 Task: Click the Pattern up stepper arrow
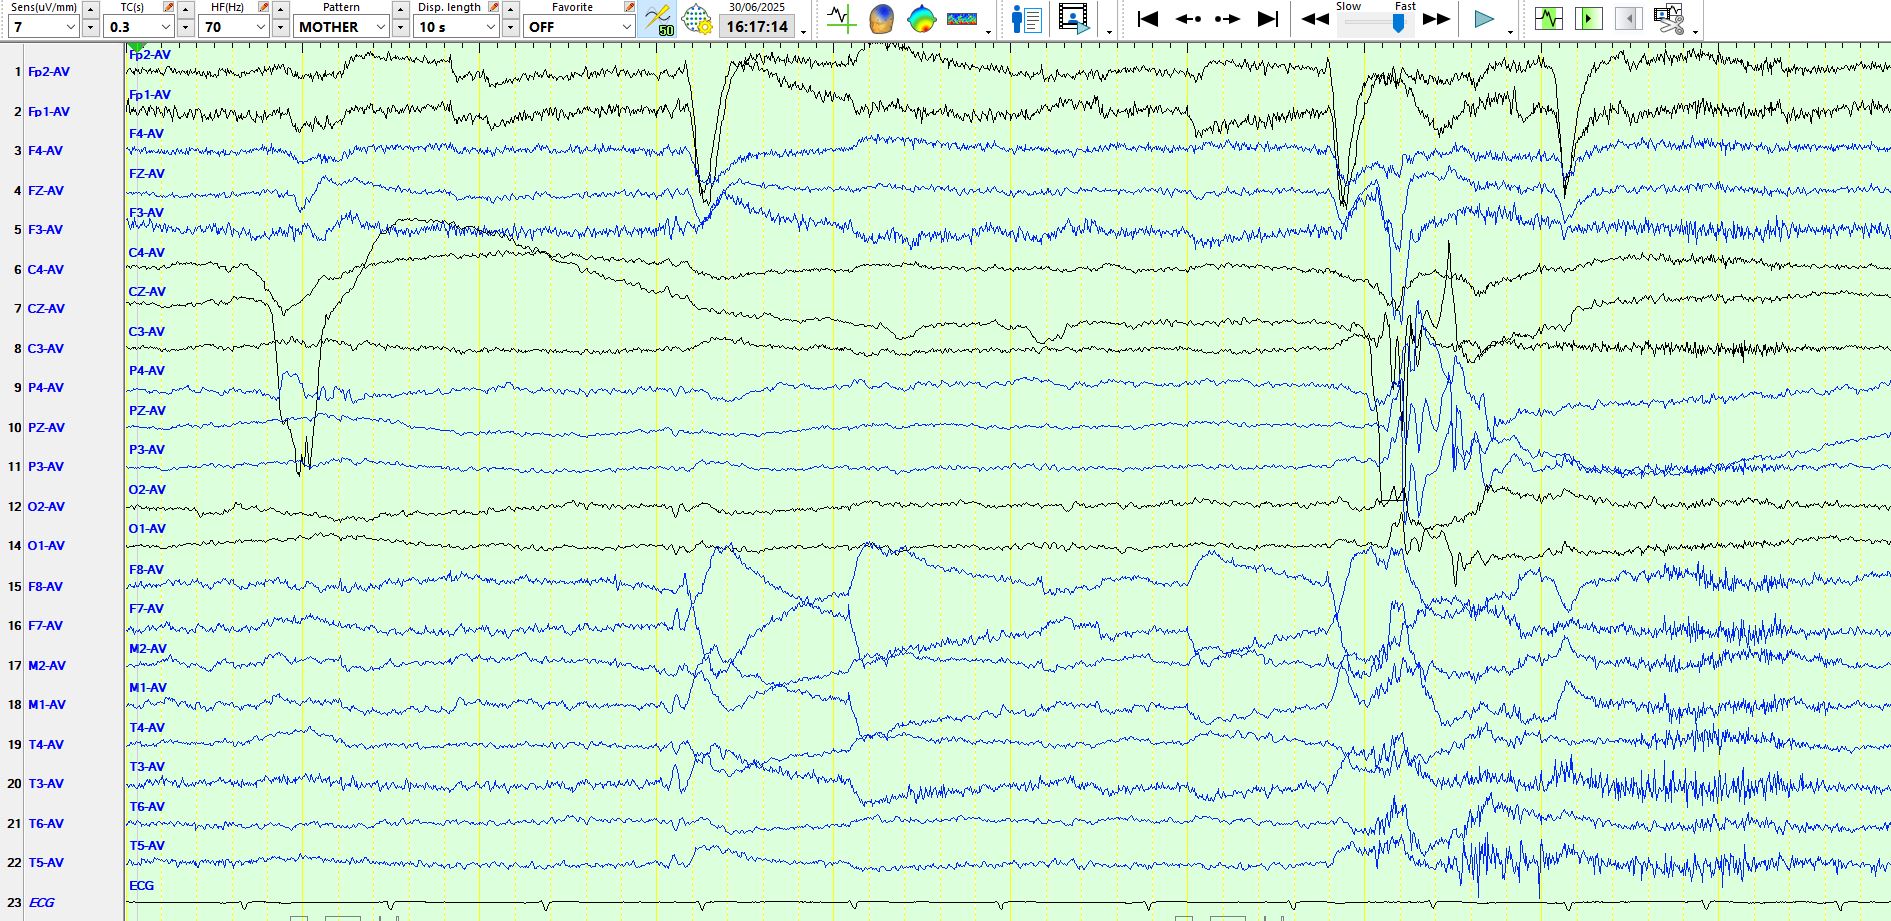(400, 9)
